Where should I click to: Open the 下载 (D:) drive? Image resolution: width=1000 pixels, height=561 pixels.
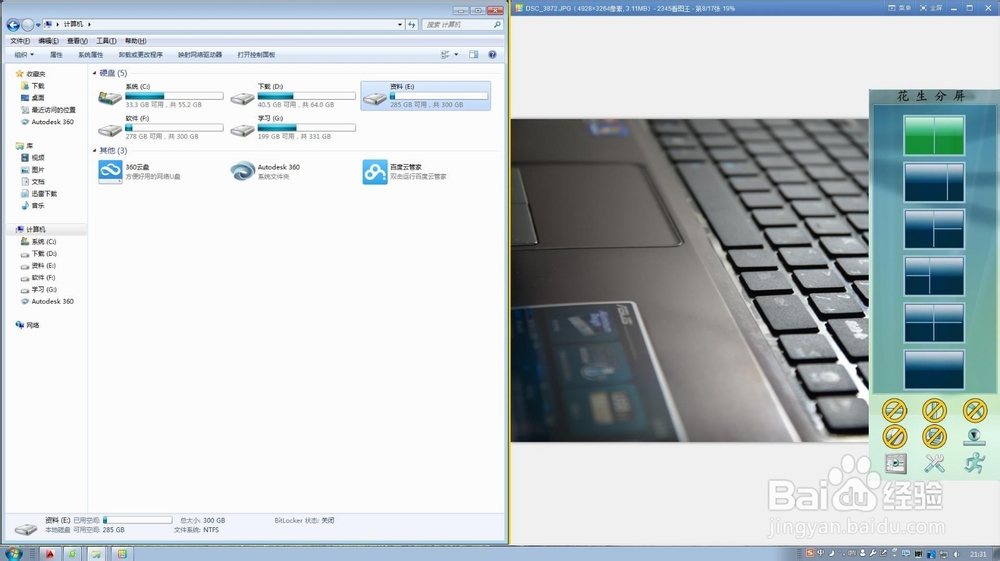tap(293, 96)
